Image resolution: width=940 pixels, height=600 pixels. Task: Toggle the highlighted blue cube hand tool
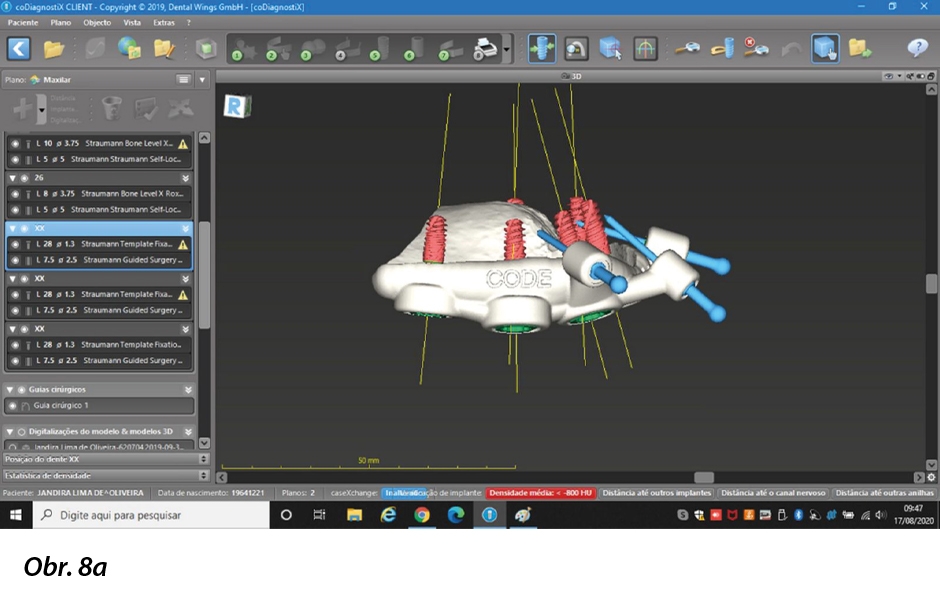(825, 49)
